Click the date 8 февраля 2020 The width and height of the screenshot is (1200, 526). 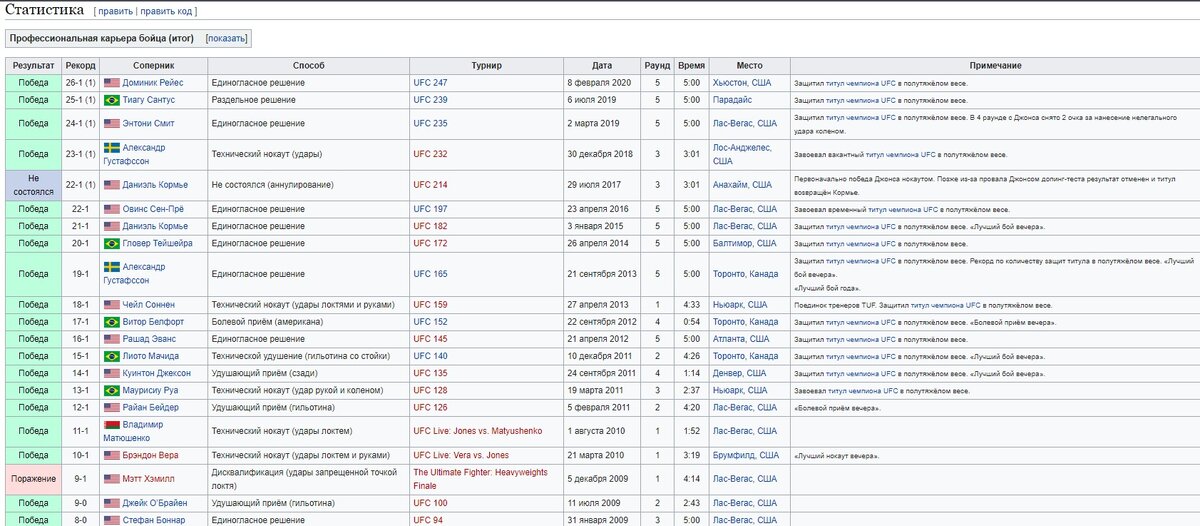[600, 83]
